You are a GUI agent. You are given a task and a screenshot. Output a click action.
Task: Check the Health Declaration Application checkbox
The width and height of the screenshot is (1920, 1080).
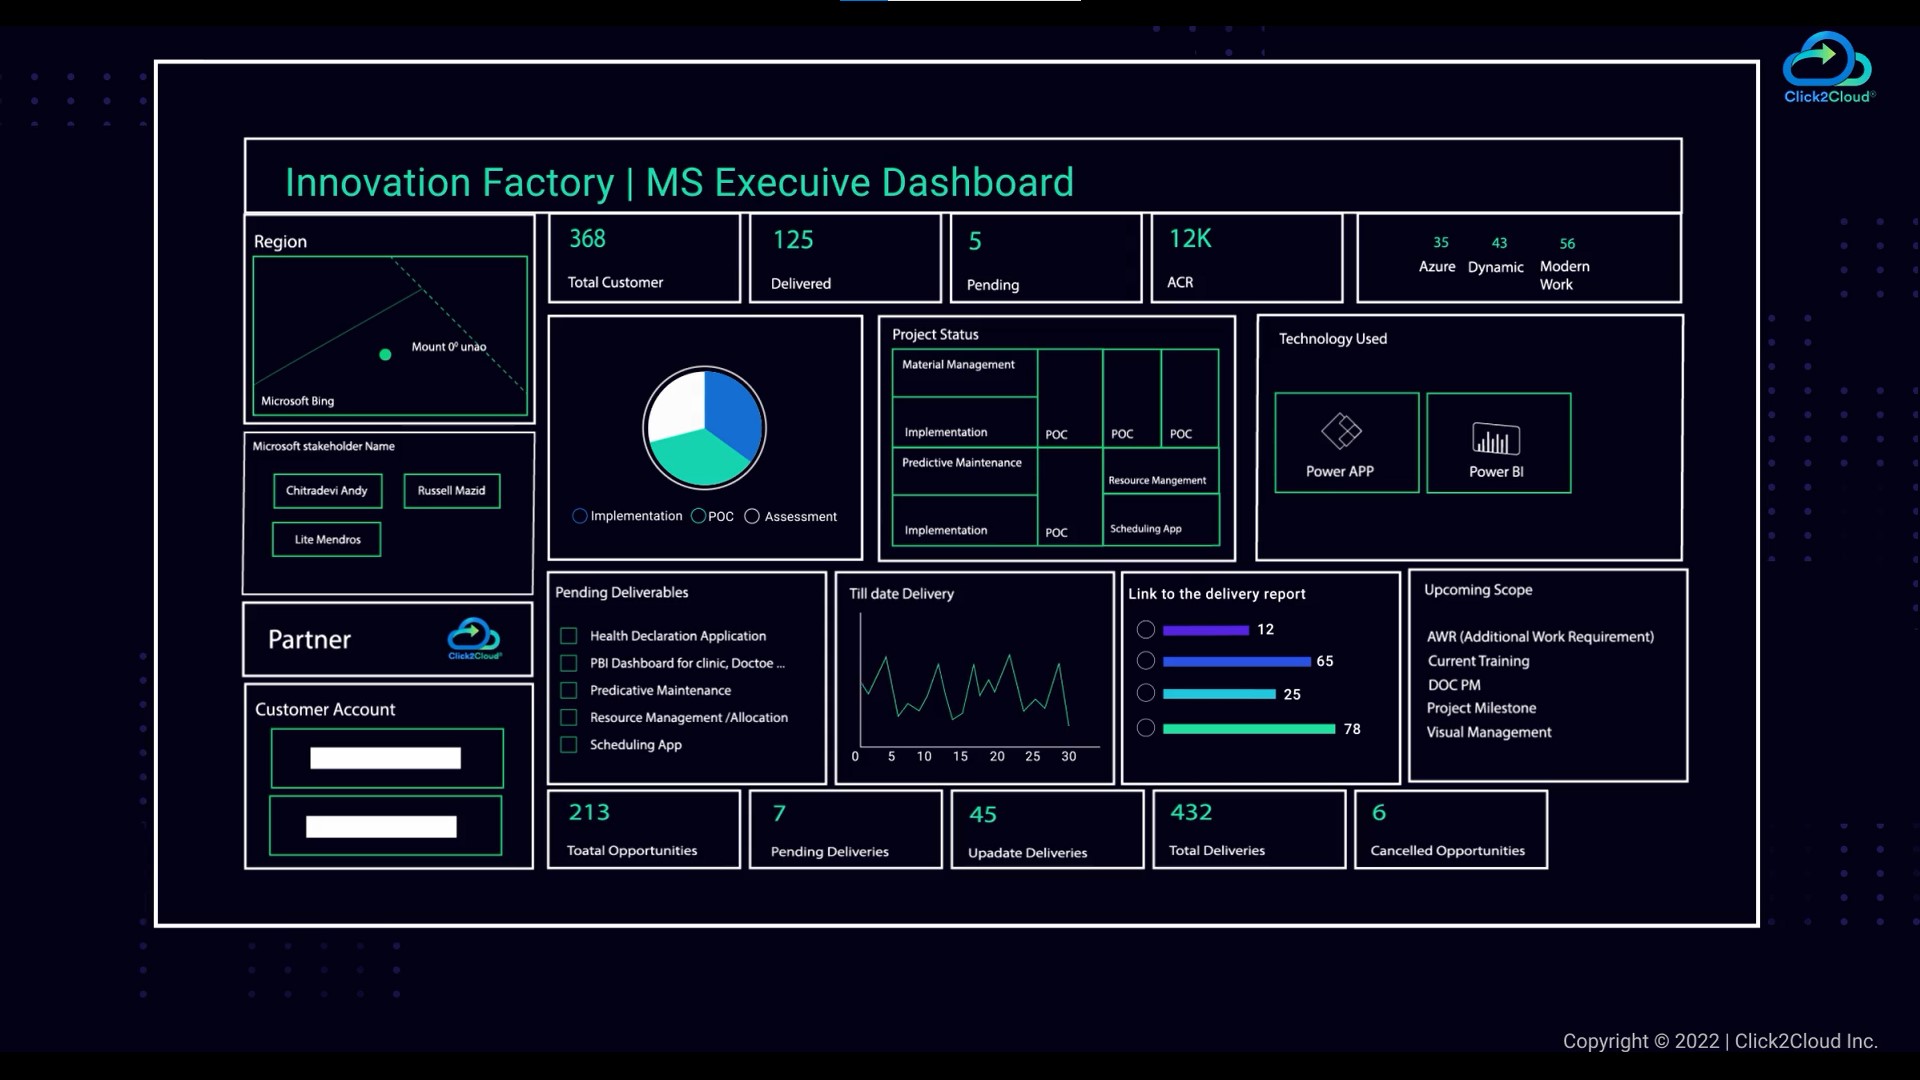coord(567,634)
